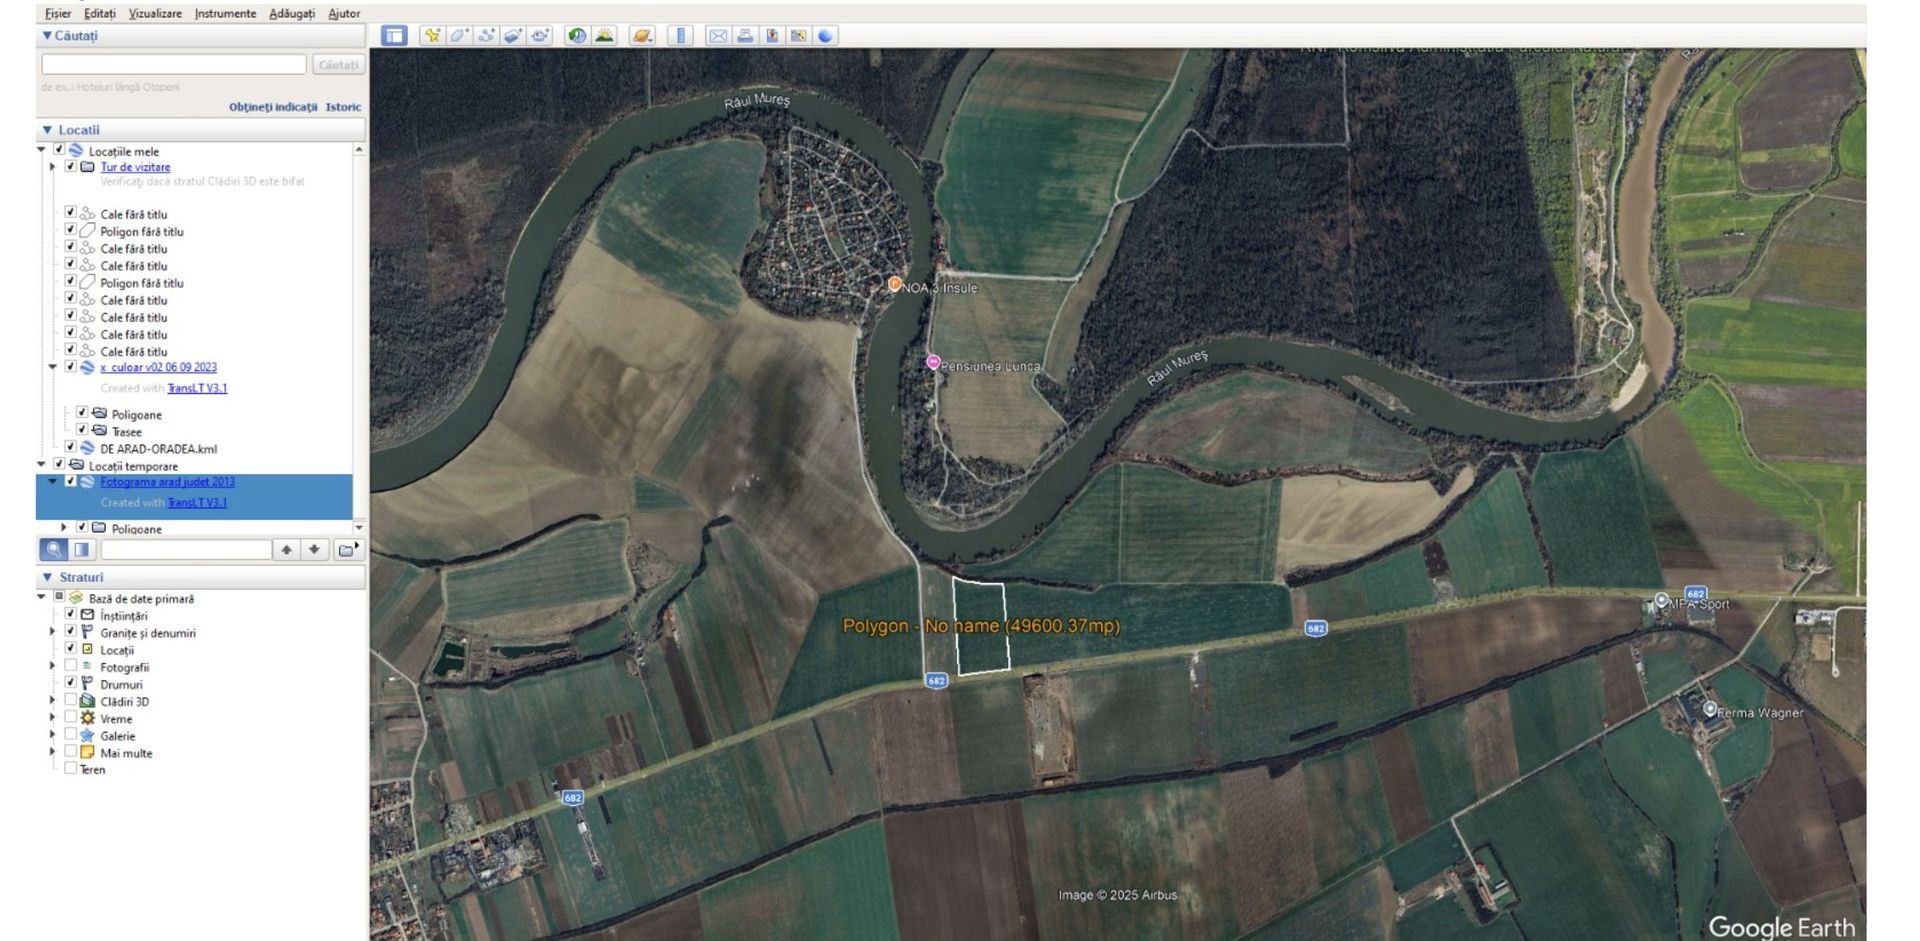This screenshot has height=941, width=1920.
Task: Click the email envelope toolbar icon
Action: pos(718,36)
